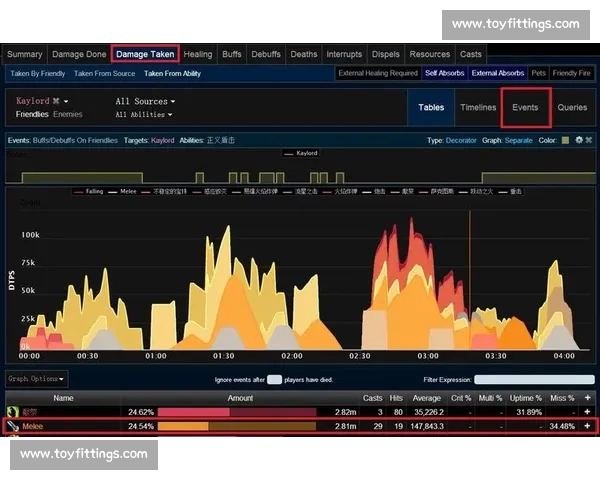Click the Filter Expression input field
This screenshot has width=600, height=480.
[x=534, y=380]
